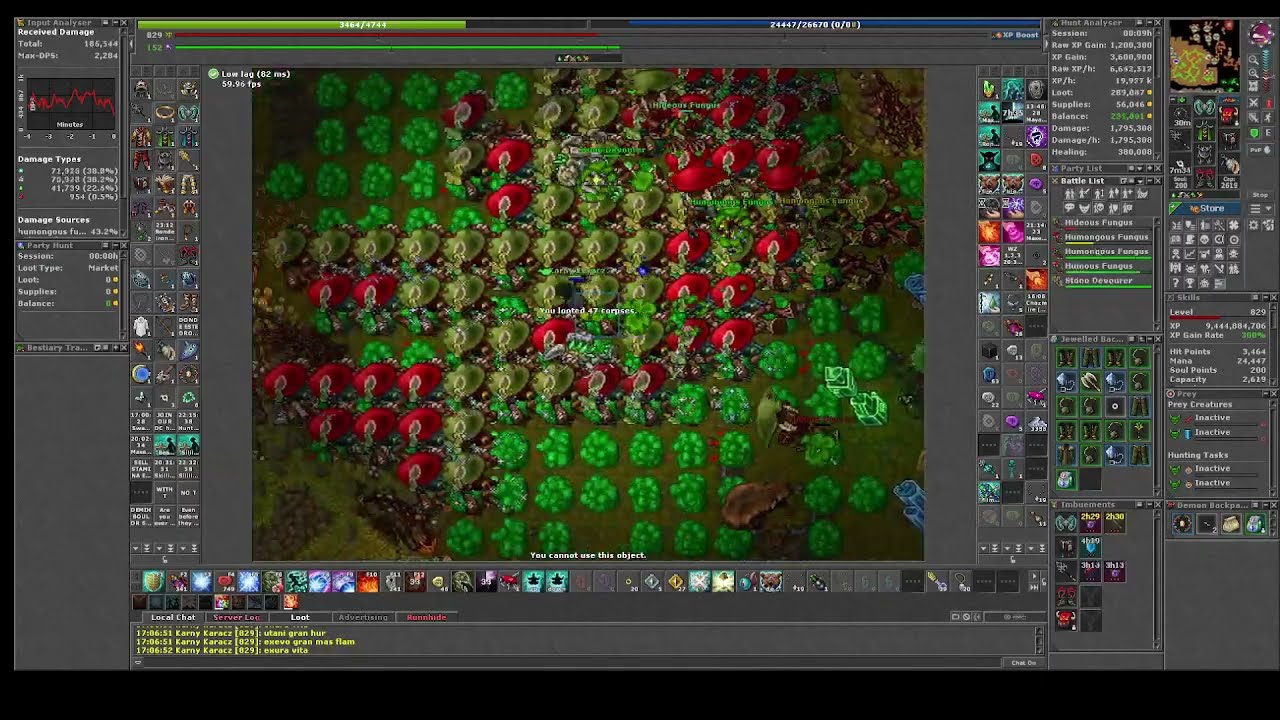Screen dimensions: 1280x720
Task: Switch to Local Chat tab
Action: point(173,617)
